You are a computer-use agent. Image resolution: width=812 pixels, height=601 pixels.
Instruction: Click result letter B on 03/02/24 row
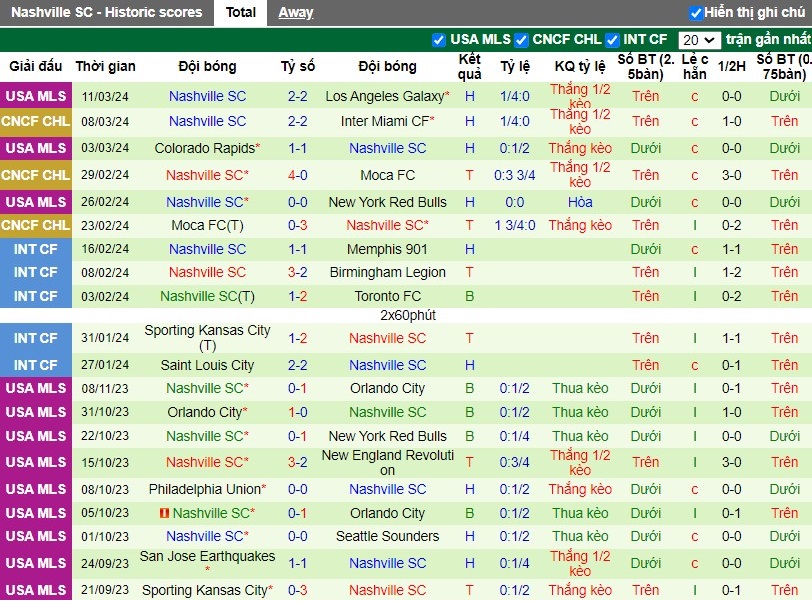click(470, 296)
